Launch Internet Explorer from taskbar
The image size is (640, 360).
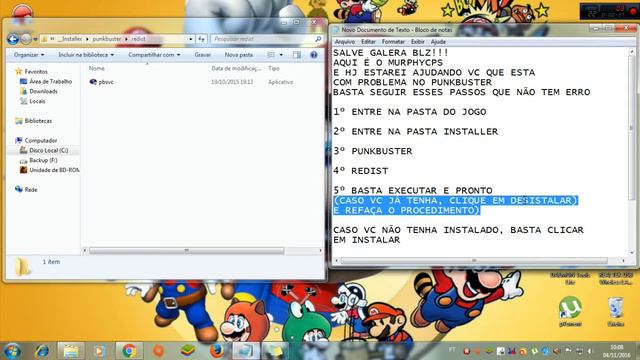[x=42, y=351]
